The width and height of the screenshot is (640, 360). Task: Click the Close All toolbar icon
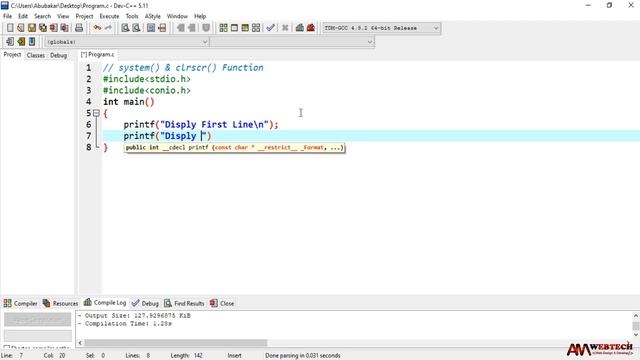click(64, 28)
